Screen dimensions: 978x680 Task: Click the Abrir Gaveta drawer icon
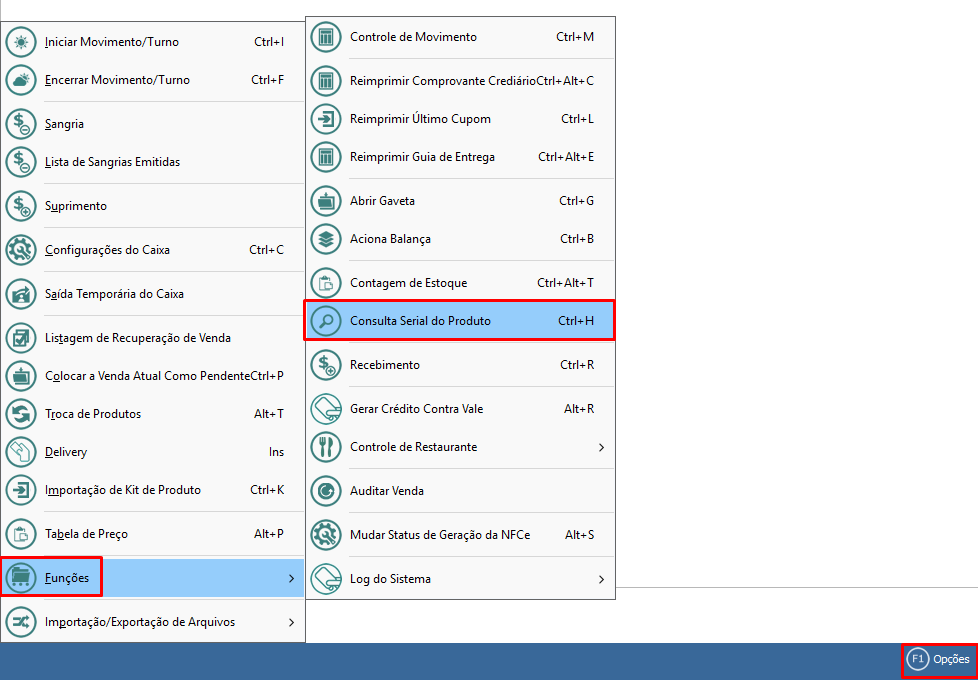point(326,201)
